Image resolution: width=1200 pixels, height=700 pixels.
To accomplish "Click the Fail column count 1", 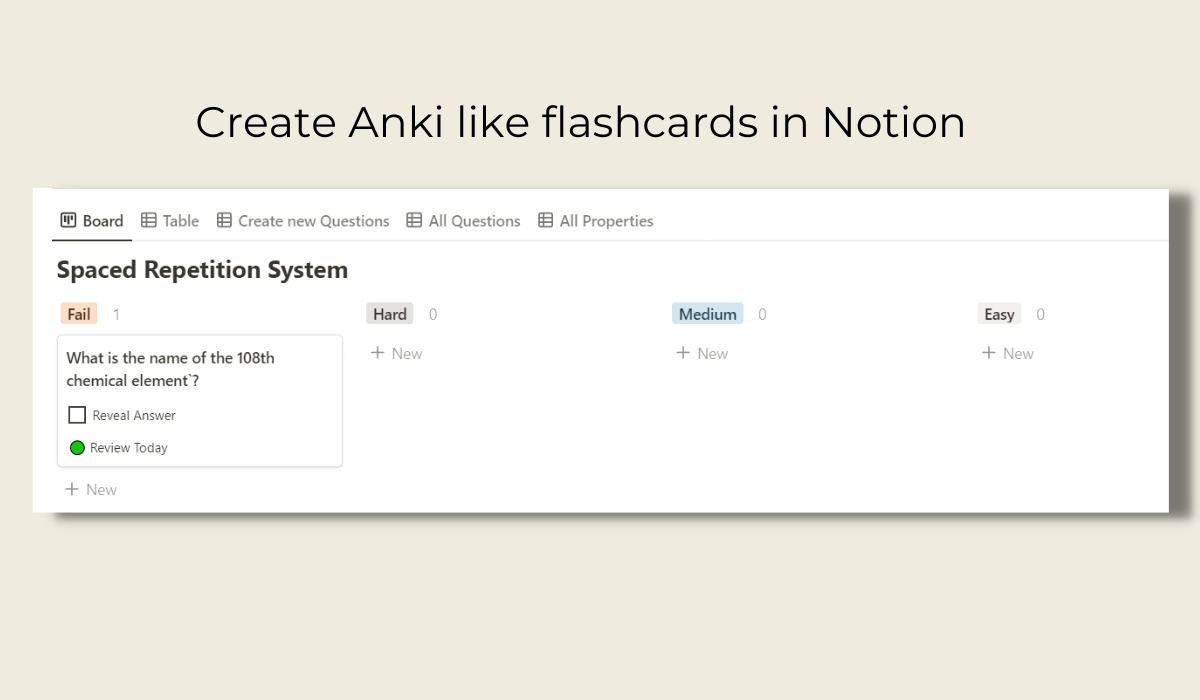I will click(x=116, y=314).
